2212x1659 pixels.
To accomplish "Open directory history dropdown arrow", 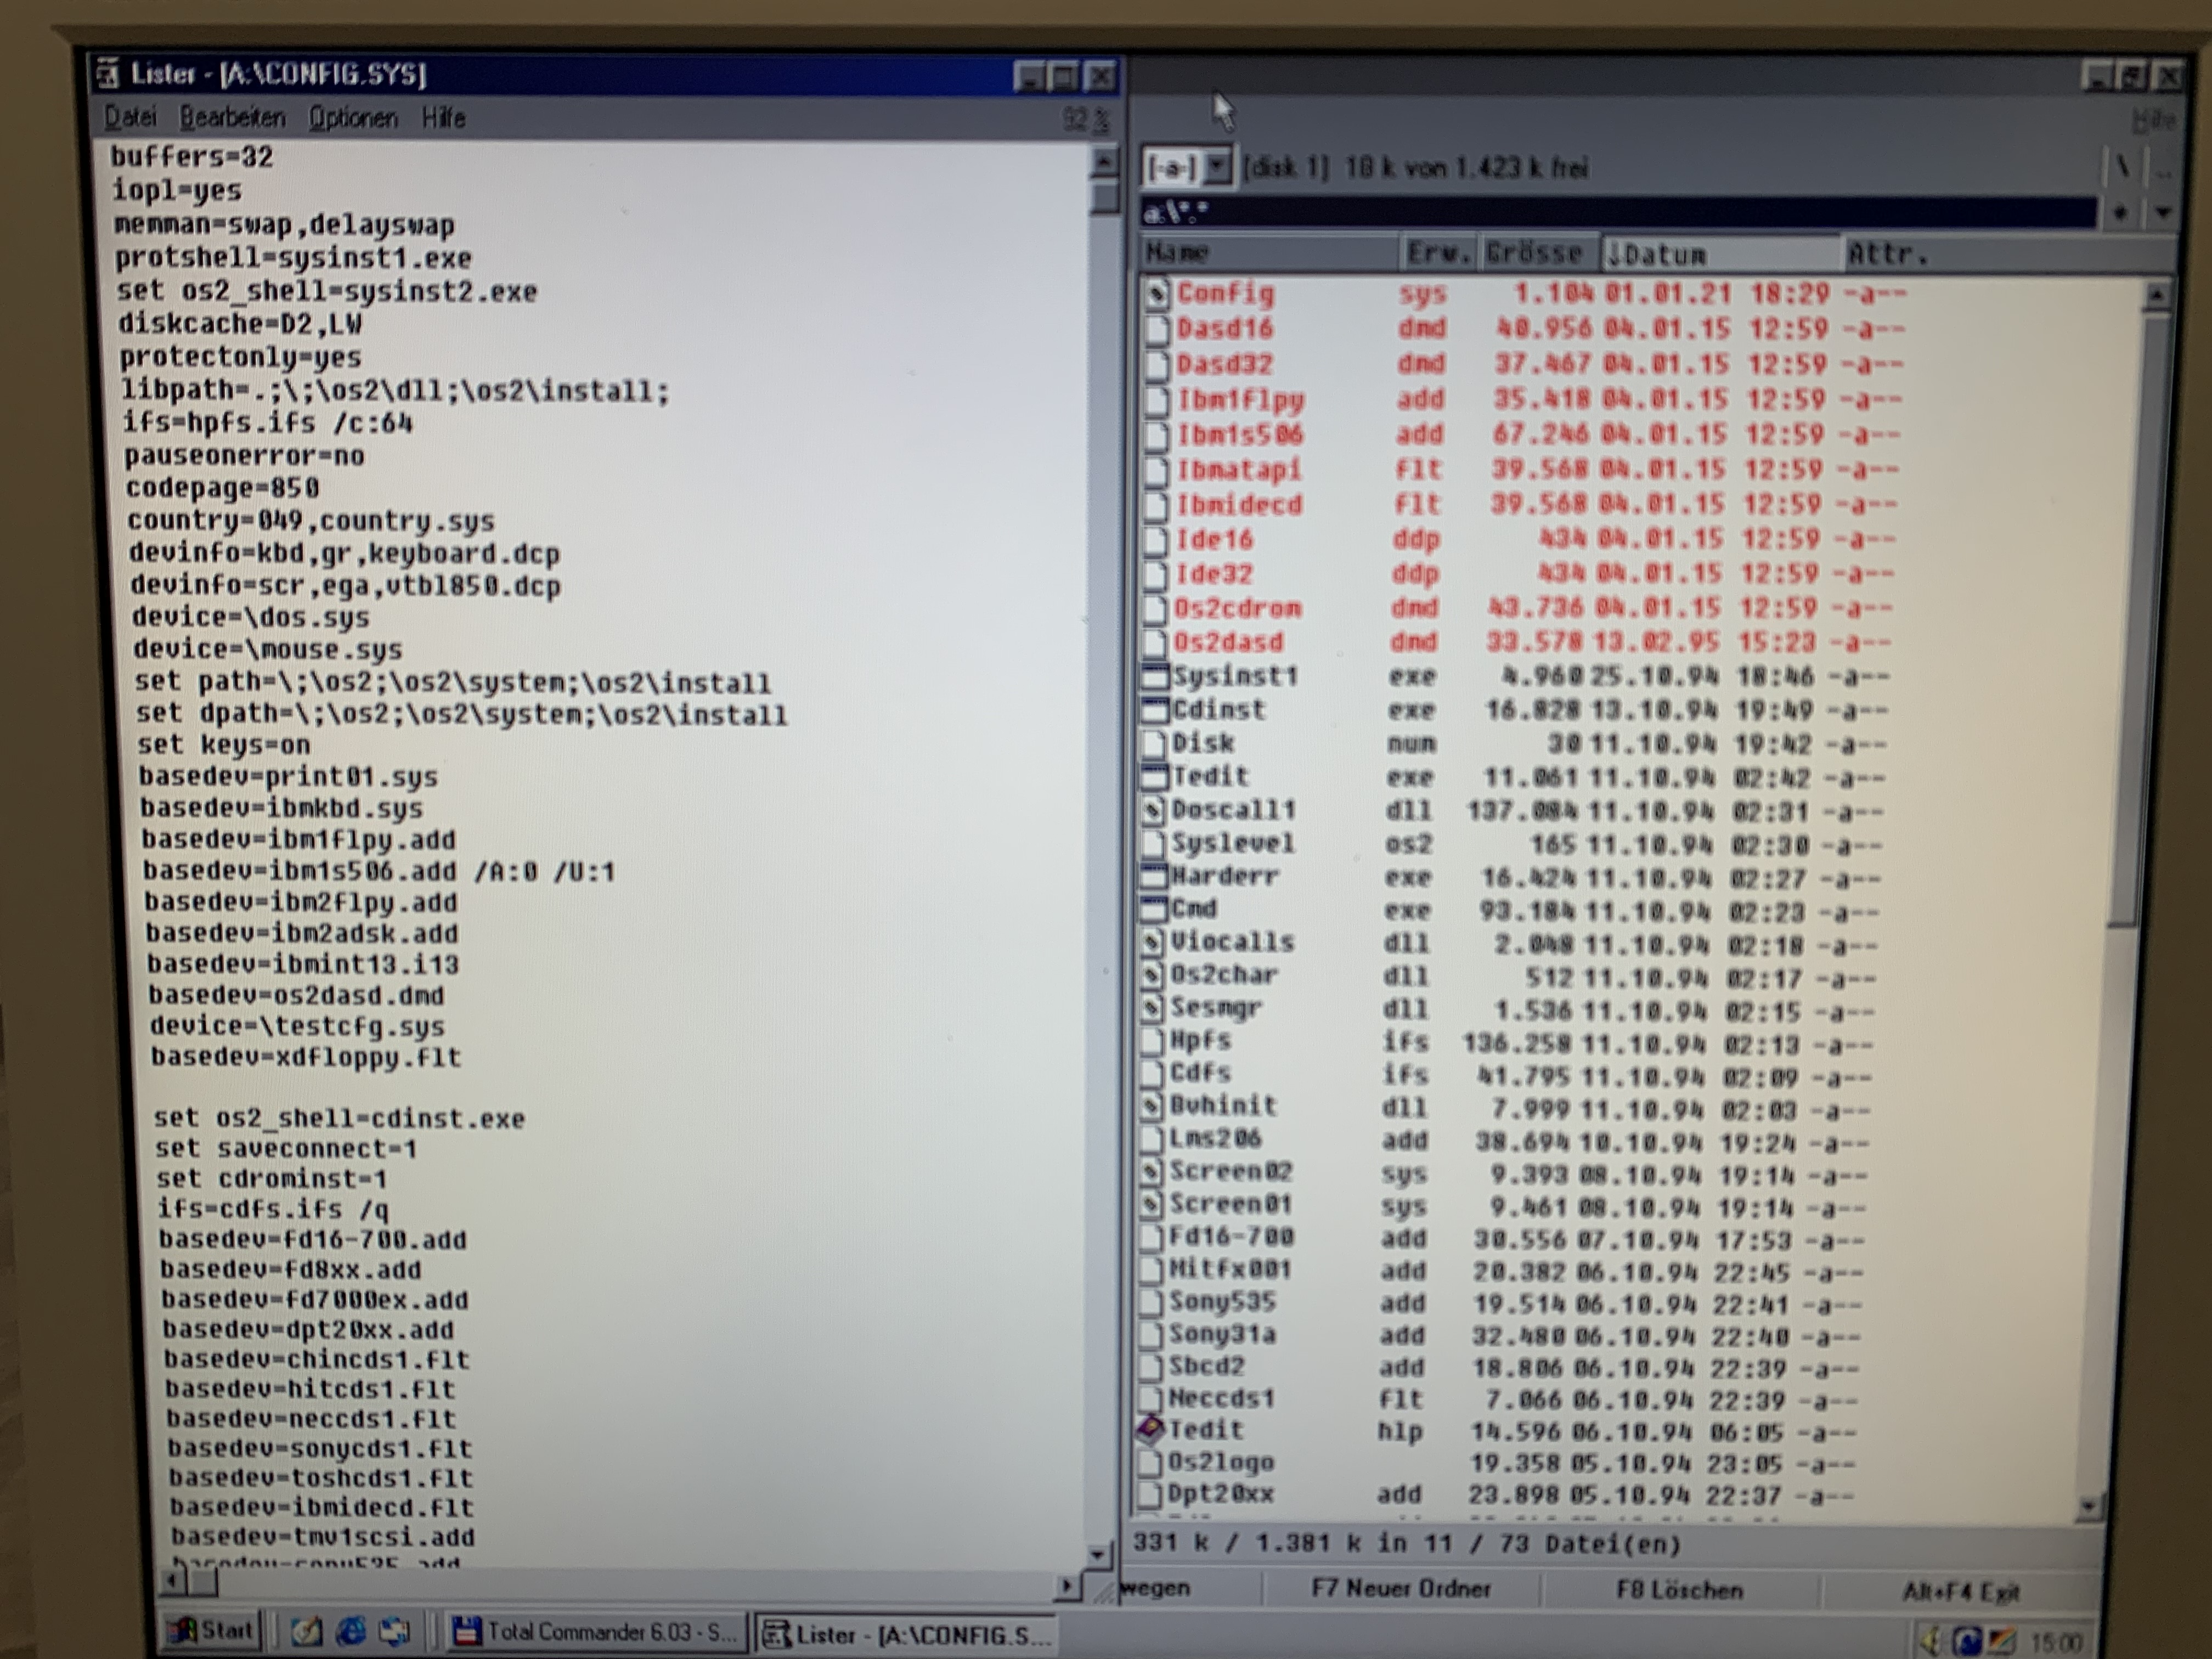I will [x=2163, y=212].
